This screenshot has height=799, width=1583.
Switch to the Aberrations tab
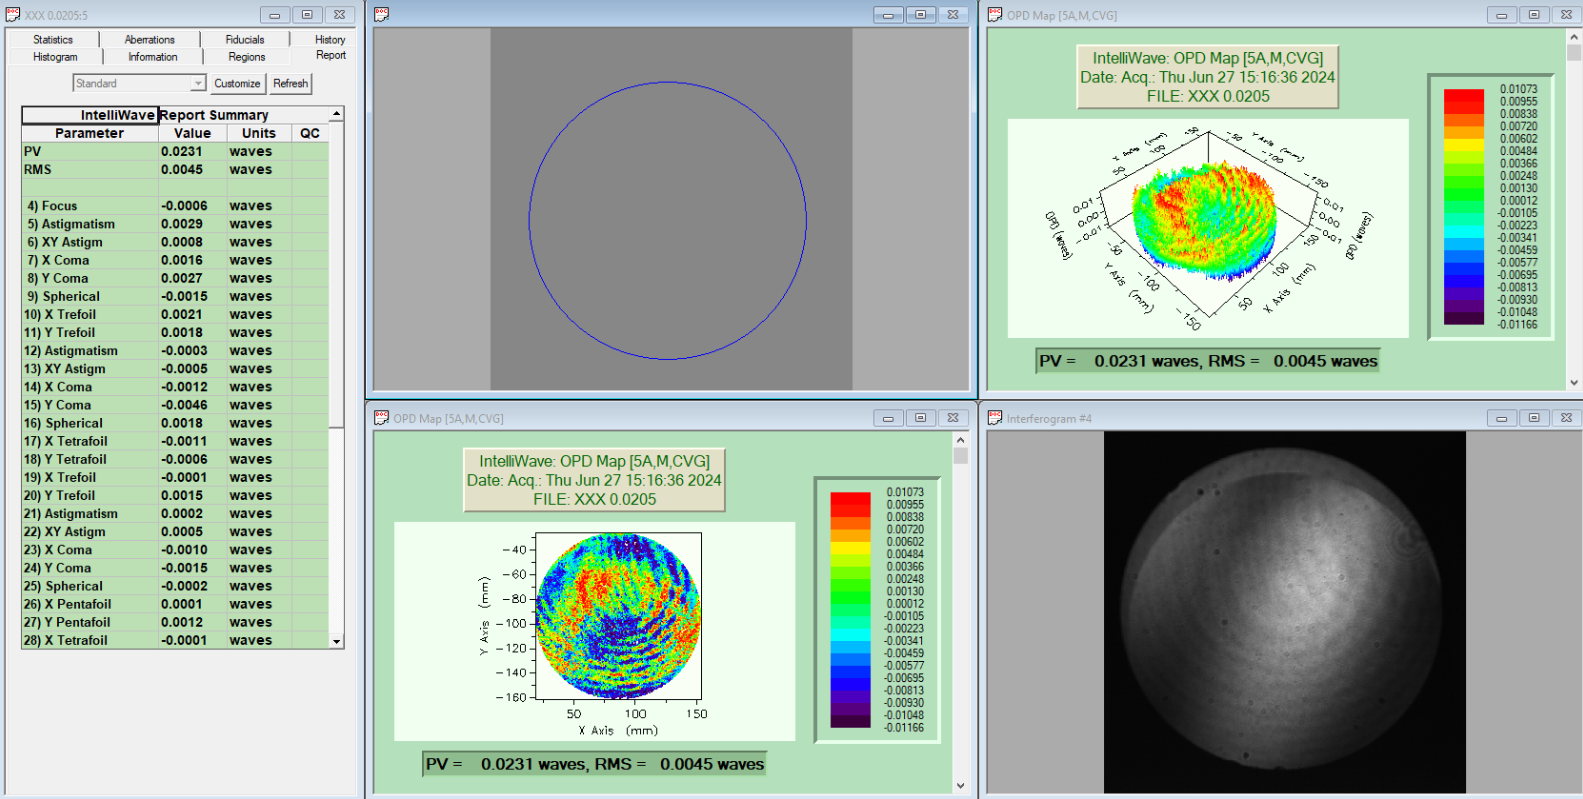pos(150,39)
